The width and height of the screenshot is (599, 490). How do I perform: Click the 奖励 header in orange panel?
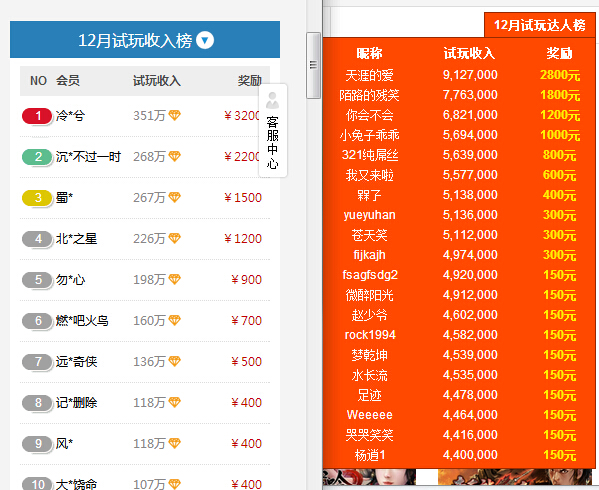[559, 53]
